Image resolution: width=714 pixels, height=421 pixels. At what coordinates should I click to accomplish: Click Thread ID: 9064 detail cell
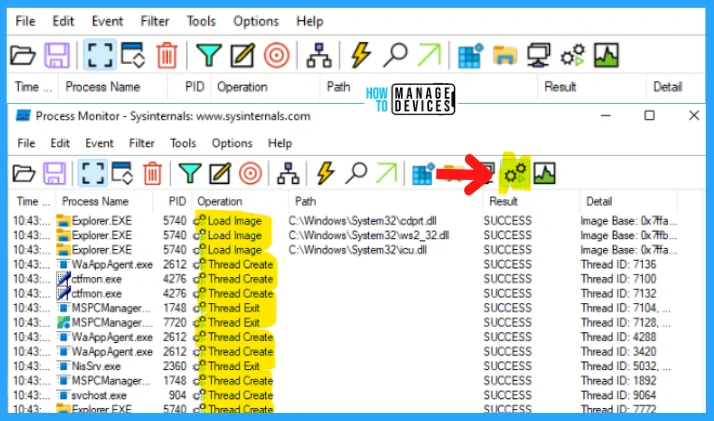(618, 395)
